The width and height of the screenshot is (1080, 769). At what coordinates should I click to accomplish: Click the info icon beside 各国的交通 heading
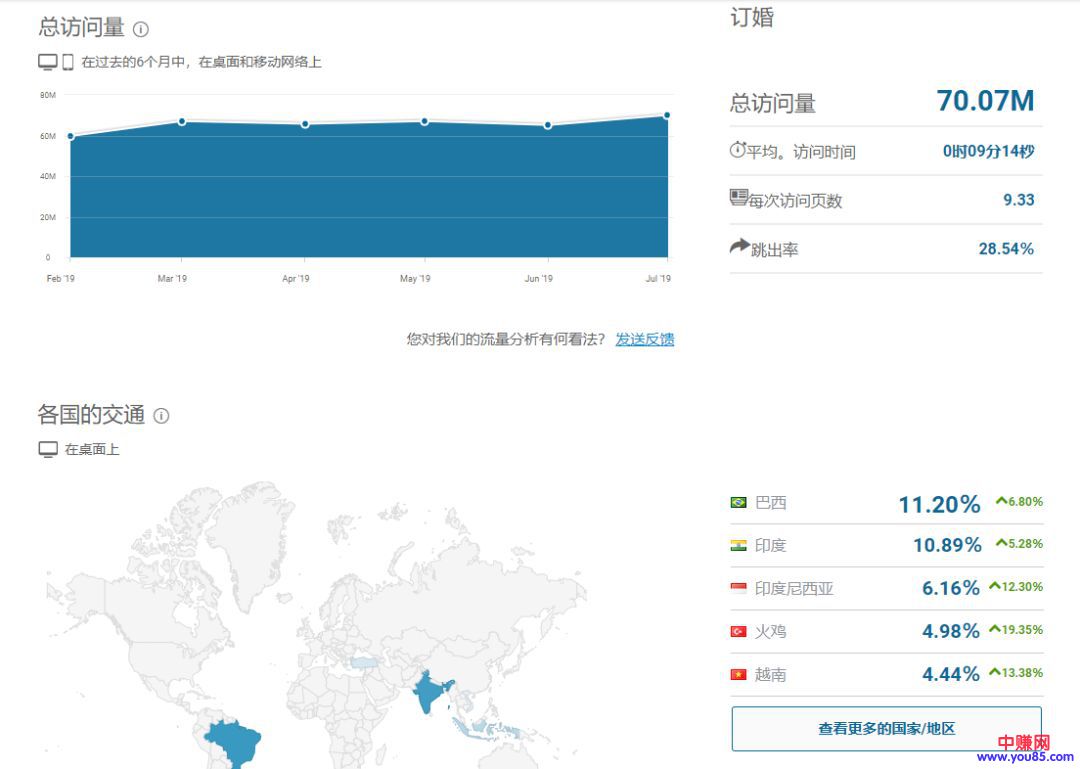[x=161, y=416]
